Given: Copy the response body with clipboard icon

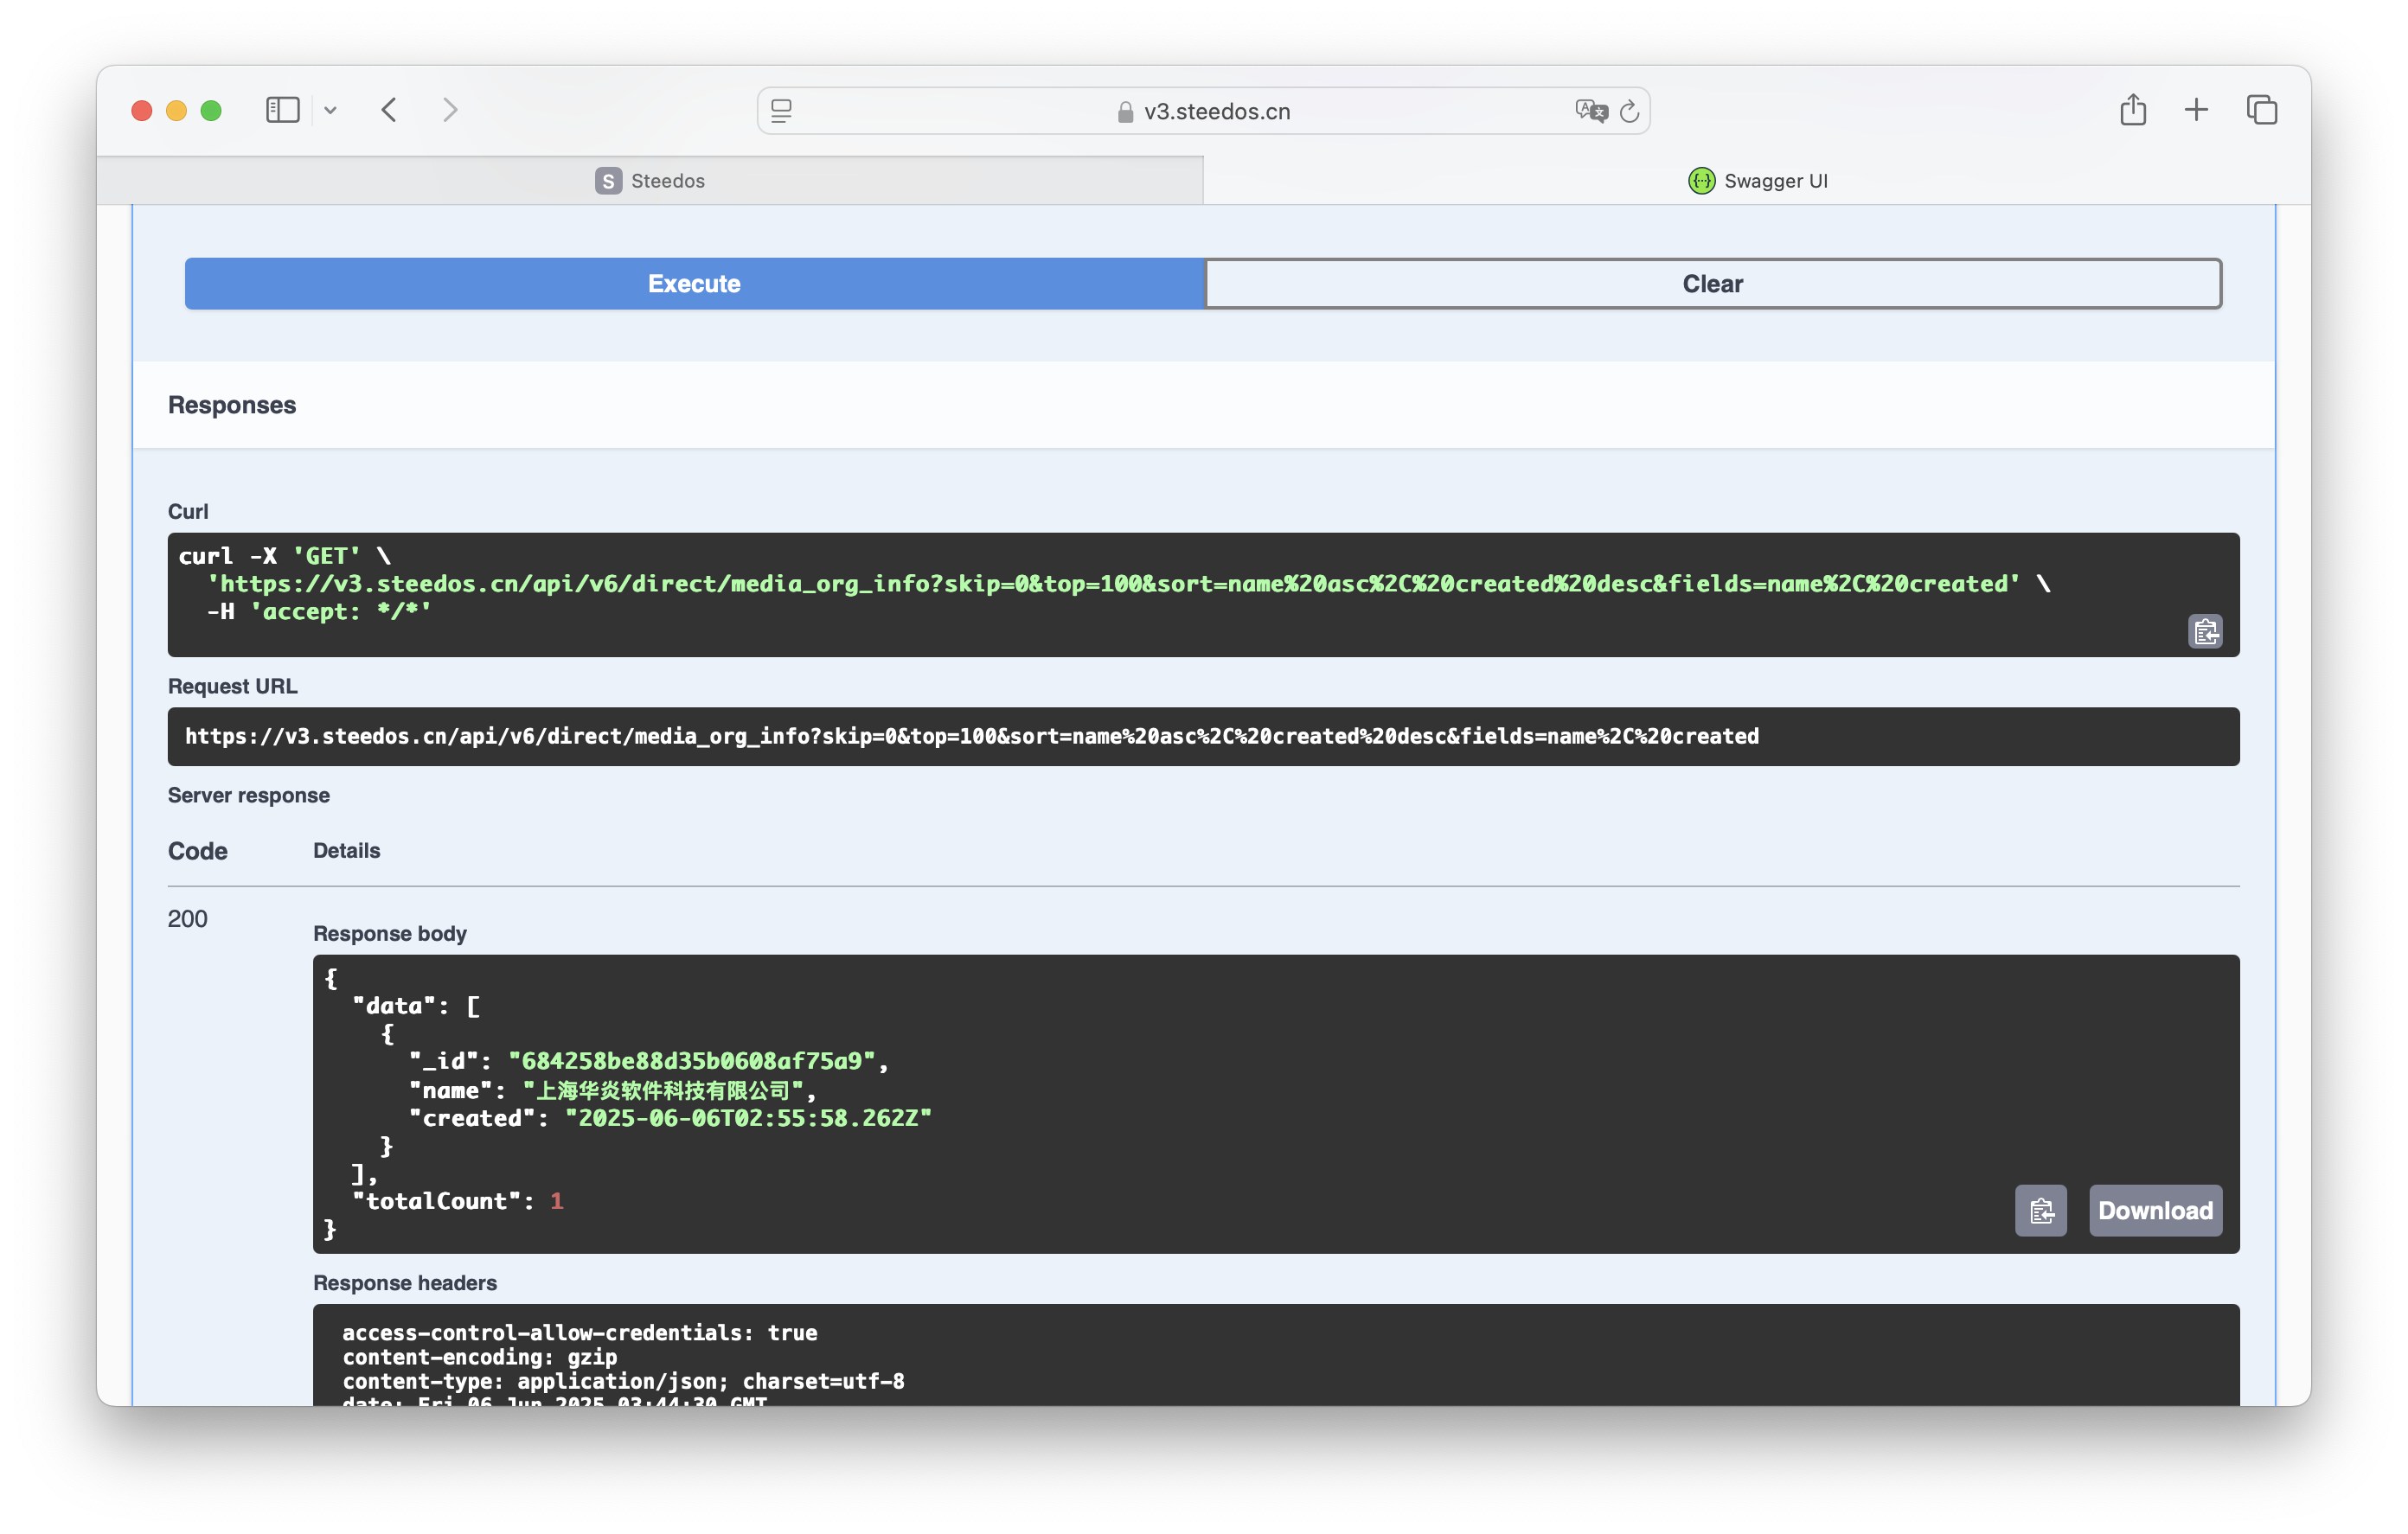Looking at the screenshot, I should pyautogui.click(x=2041, y=1211).
